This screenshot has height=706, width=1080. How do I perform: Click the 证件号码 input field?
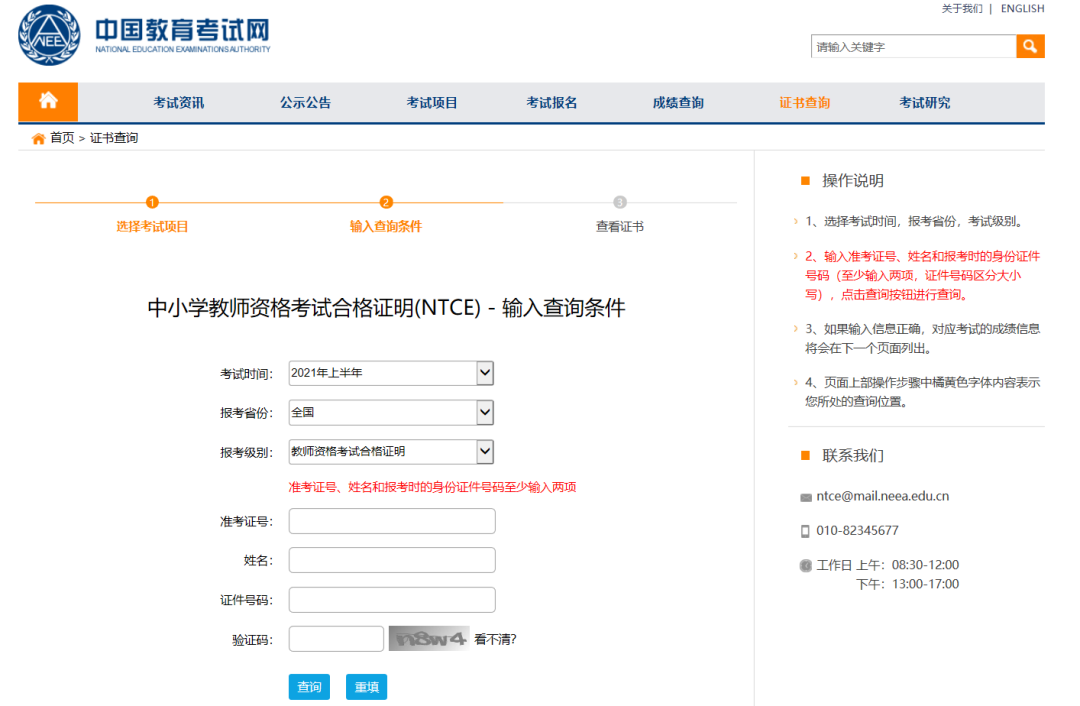point(392,599)
